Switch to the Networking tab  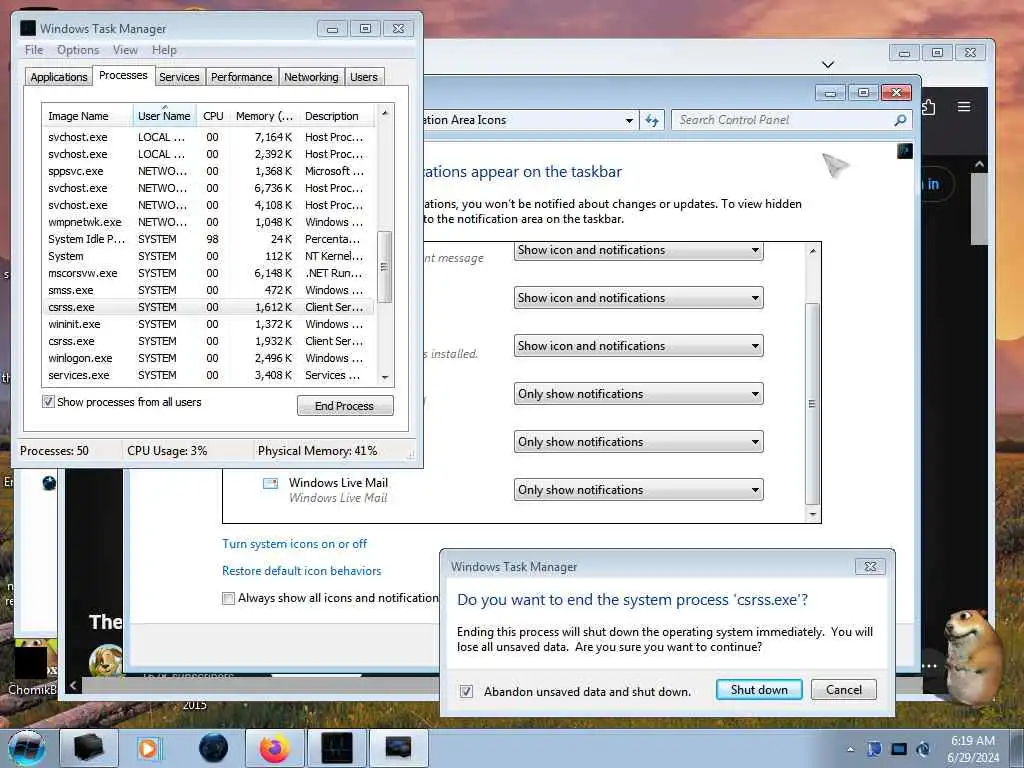[x=311, y=77]
